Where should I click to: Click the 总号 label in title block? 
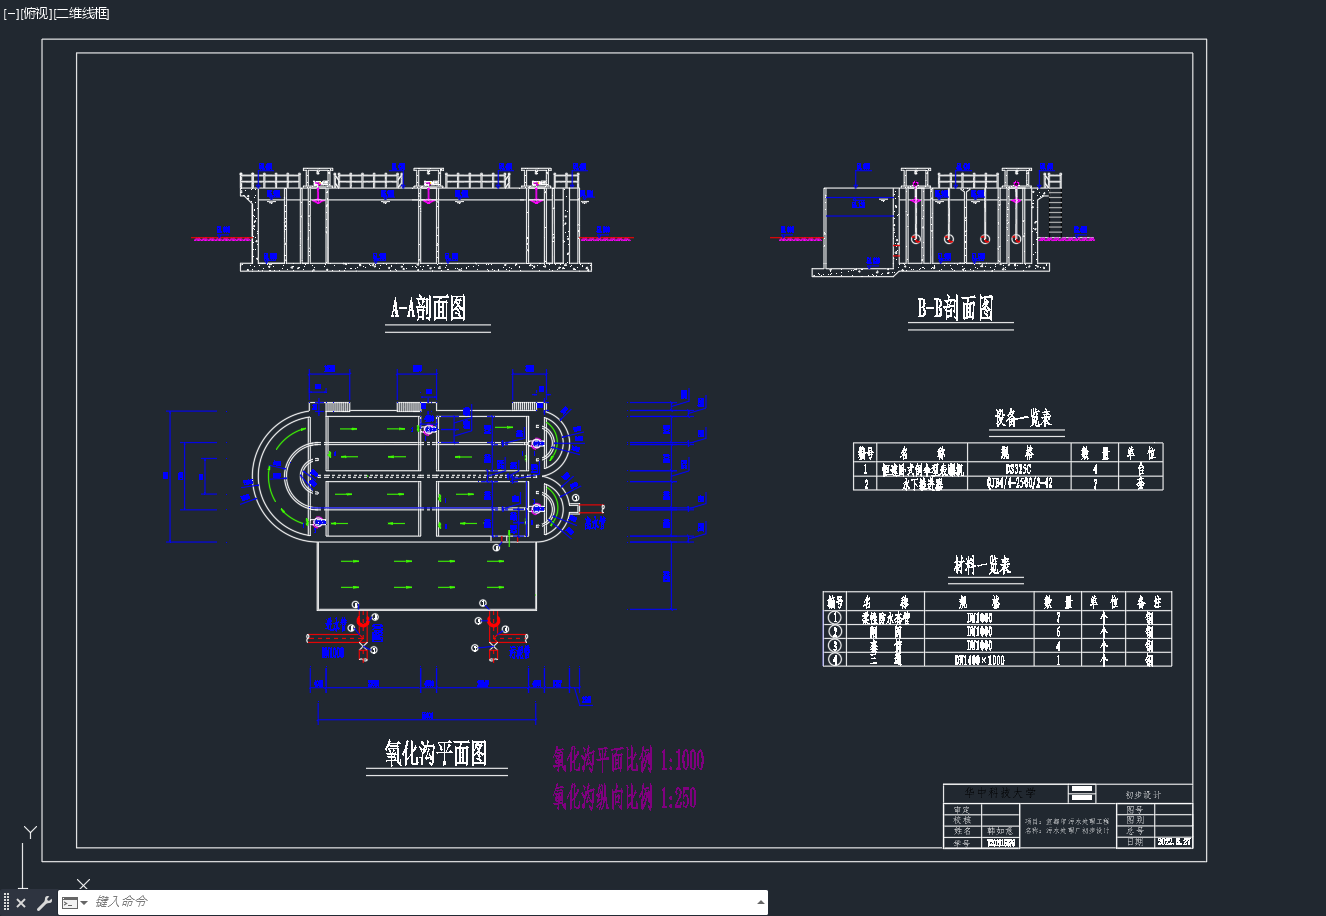pyautogui.click(x=1134, y=831)
